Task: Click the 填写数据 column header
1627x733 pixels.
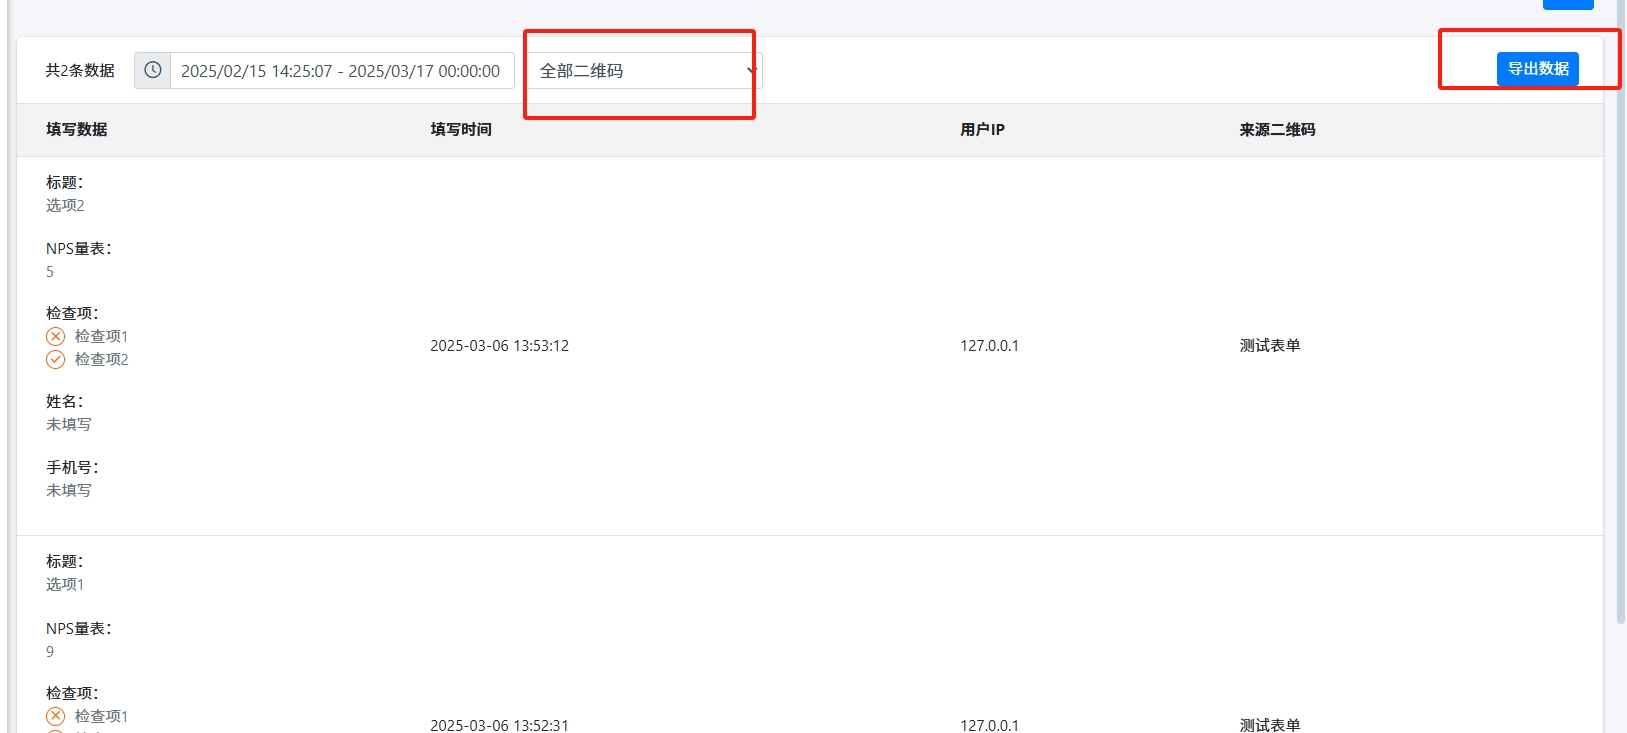Action: pos(77,130)
